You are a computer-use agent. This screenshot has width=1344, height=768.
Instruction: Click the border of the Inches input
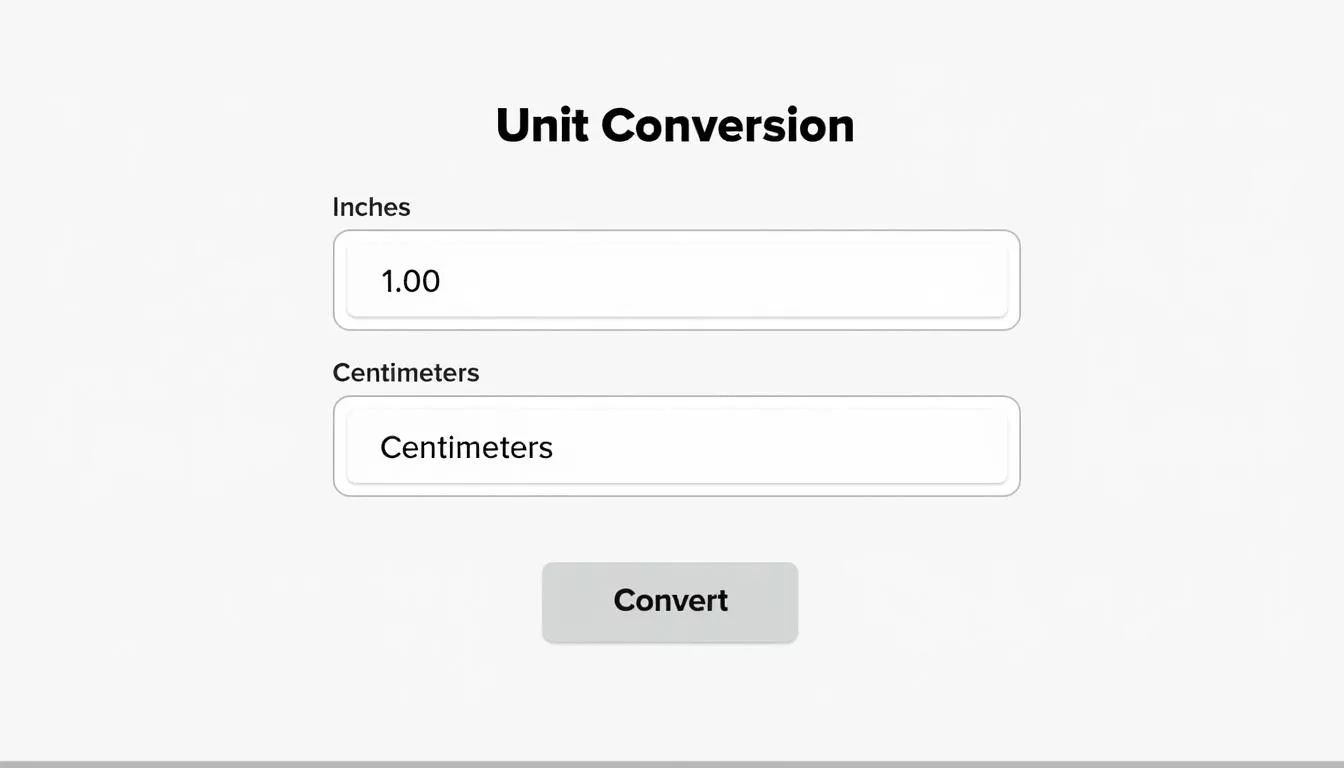click(676, 233)
